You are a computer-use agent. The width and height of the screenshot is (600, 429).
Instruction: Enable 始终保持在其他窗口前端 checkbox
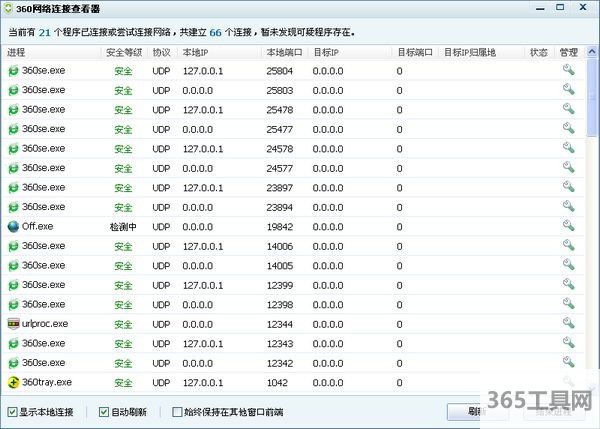pyautogui.click(x=176, y=411)
